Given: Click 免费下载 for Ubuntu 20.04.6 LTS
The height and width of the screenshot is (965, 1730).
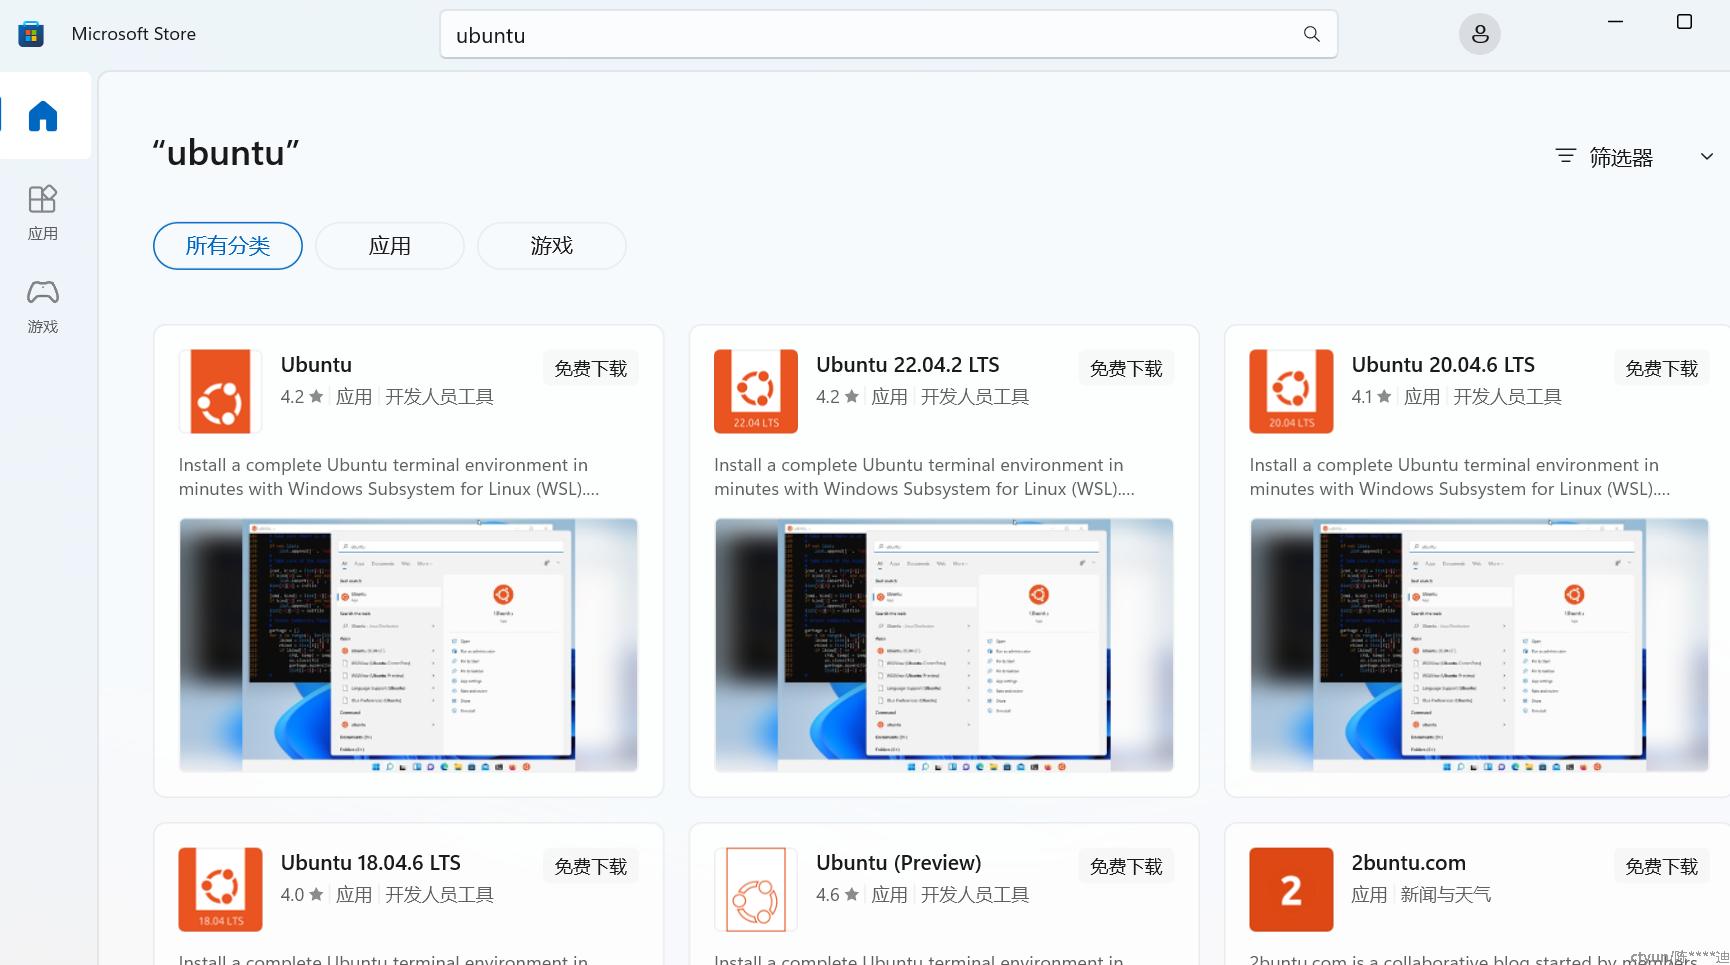Looking at the screenshot, I should point(1662,368).
